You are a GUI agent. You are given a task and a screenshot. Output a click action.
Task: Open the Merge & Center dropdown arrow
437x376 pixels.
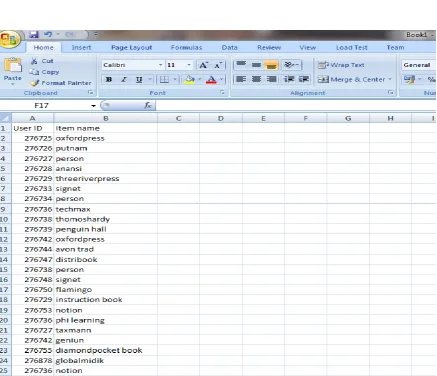tap(390, 79)
